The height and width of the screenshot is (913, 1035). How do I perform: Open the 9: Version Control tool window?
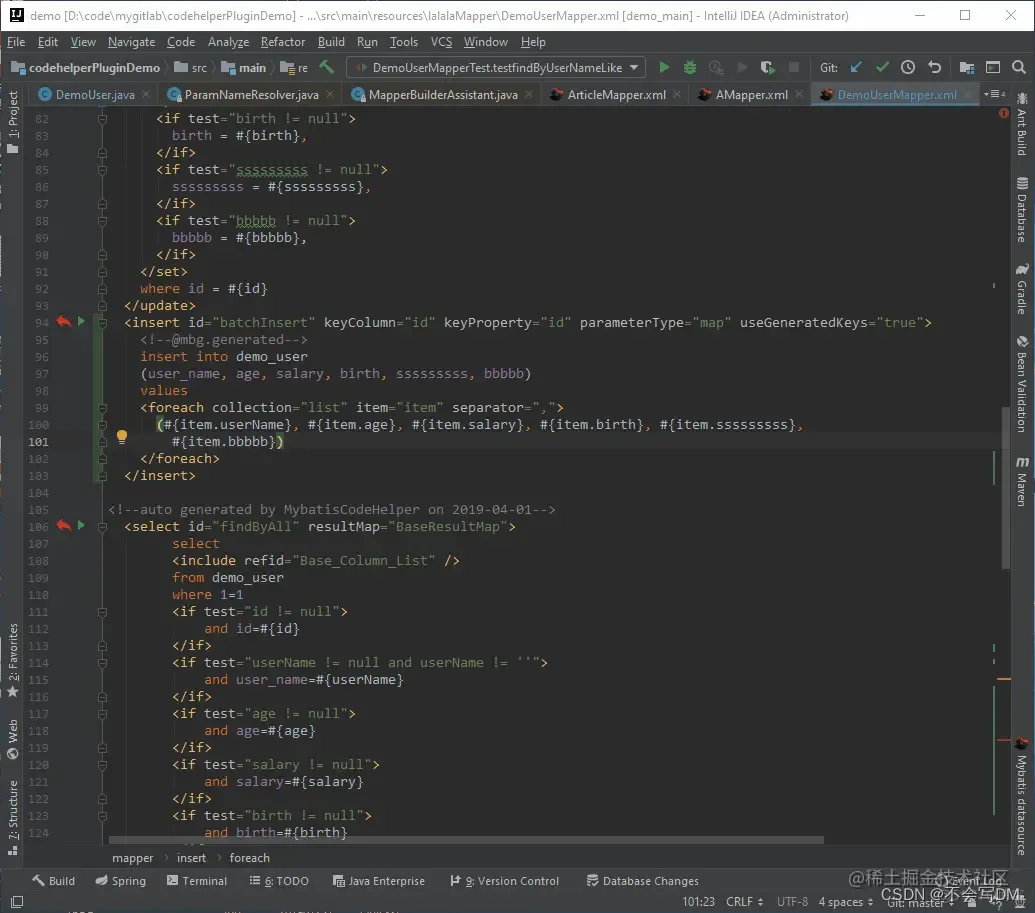pyautogui.click(x=504, y=881)
